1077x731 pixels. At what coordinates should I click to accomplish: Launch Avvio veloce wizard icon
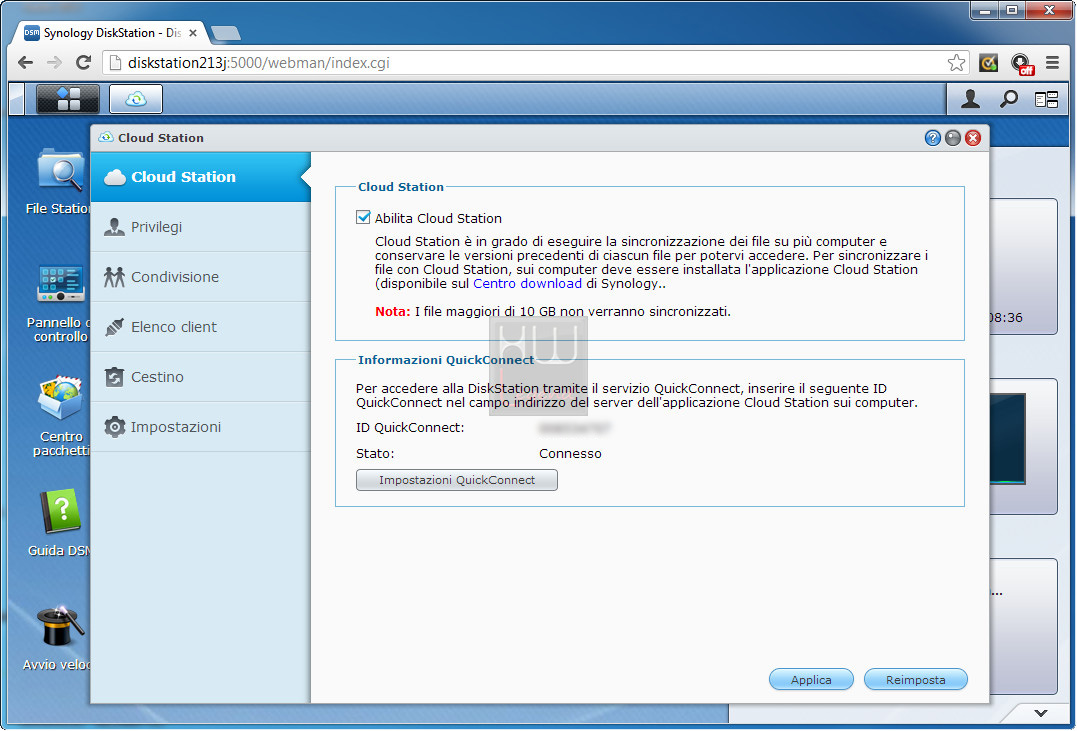point(60,638)
